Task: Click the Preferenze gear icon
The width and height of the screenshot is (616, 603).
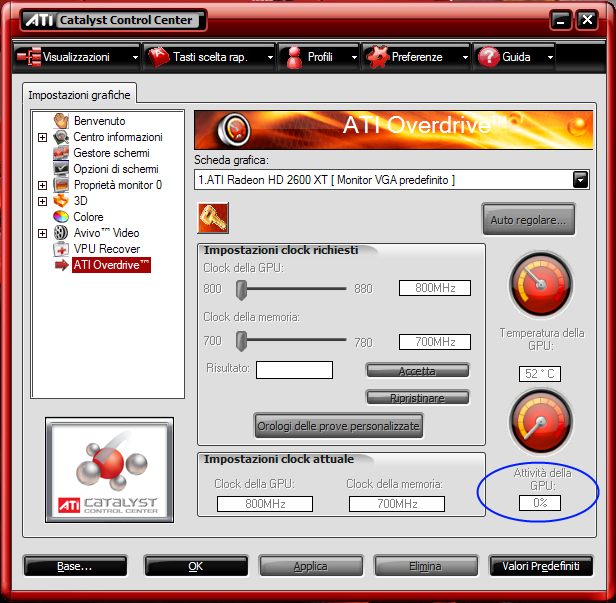Action: pyautogui.click(x=378, y=57)
